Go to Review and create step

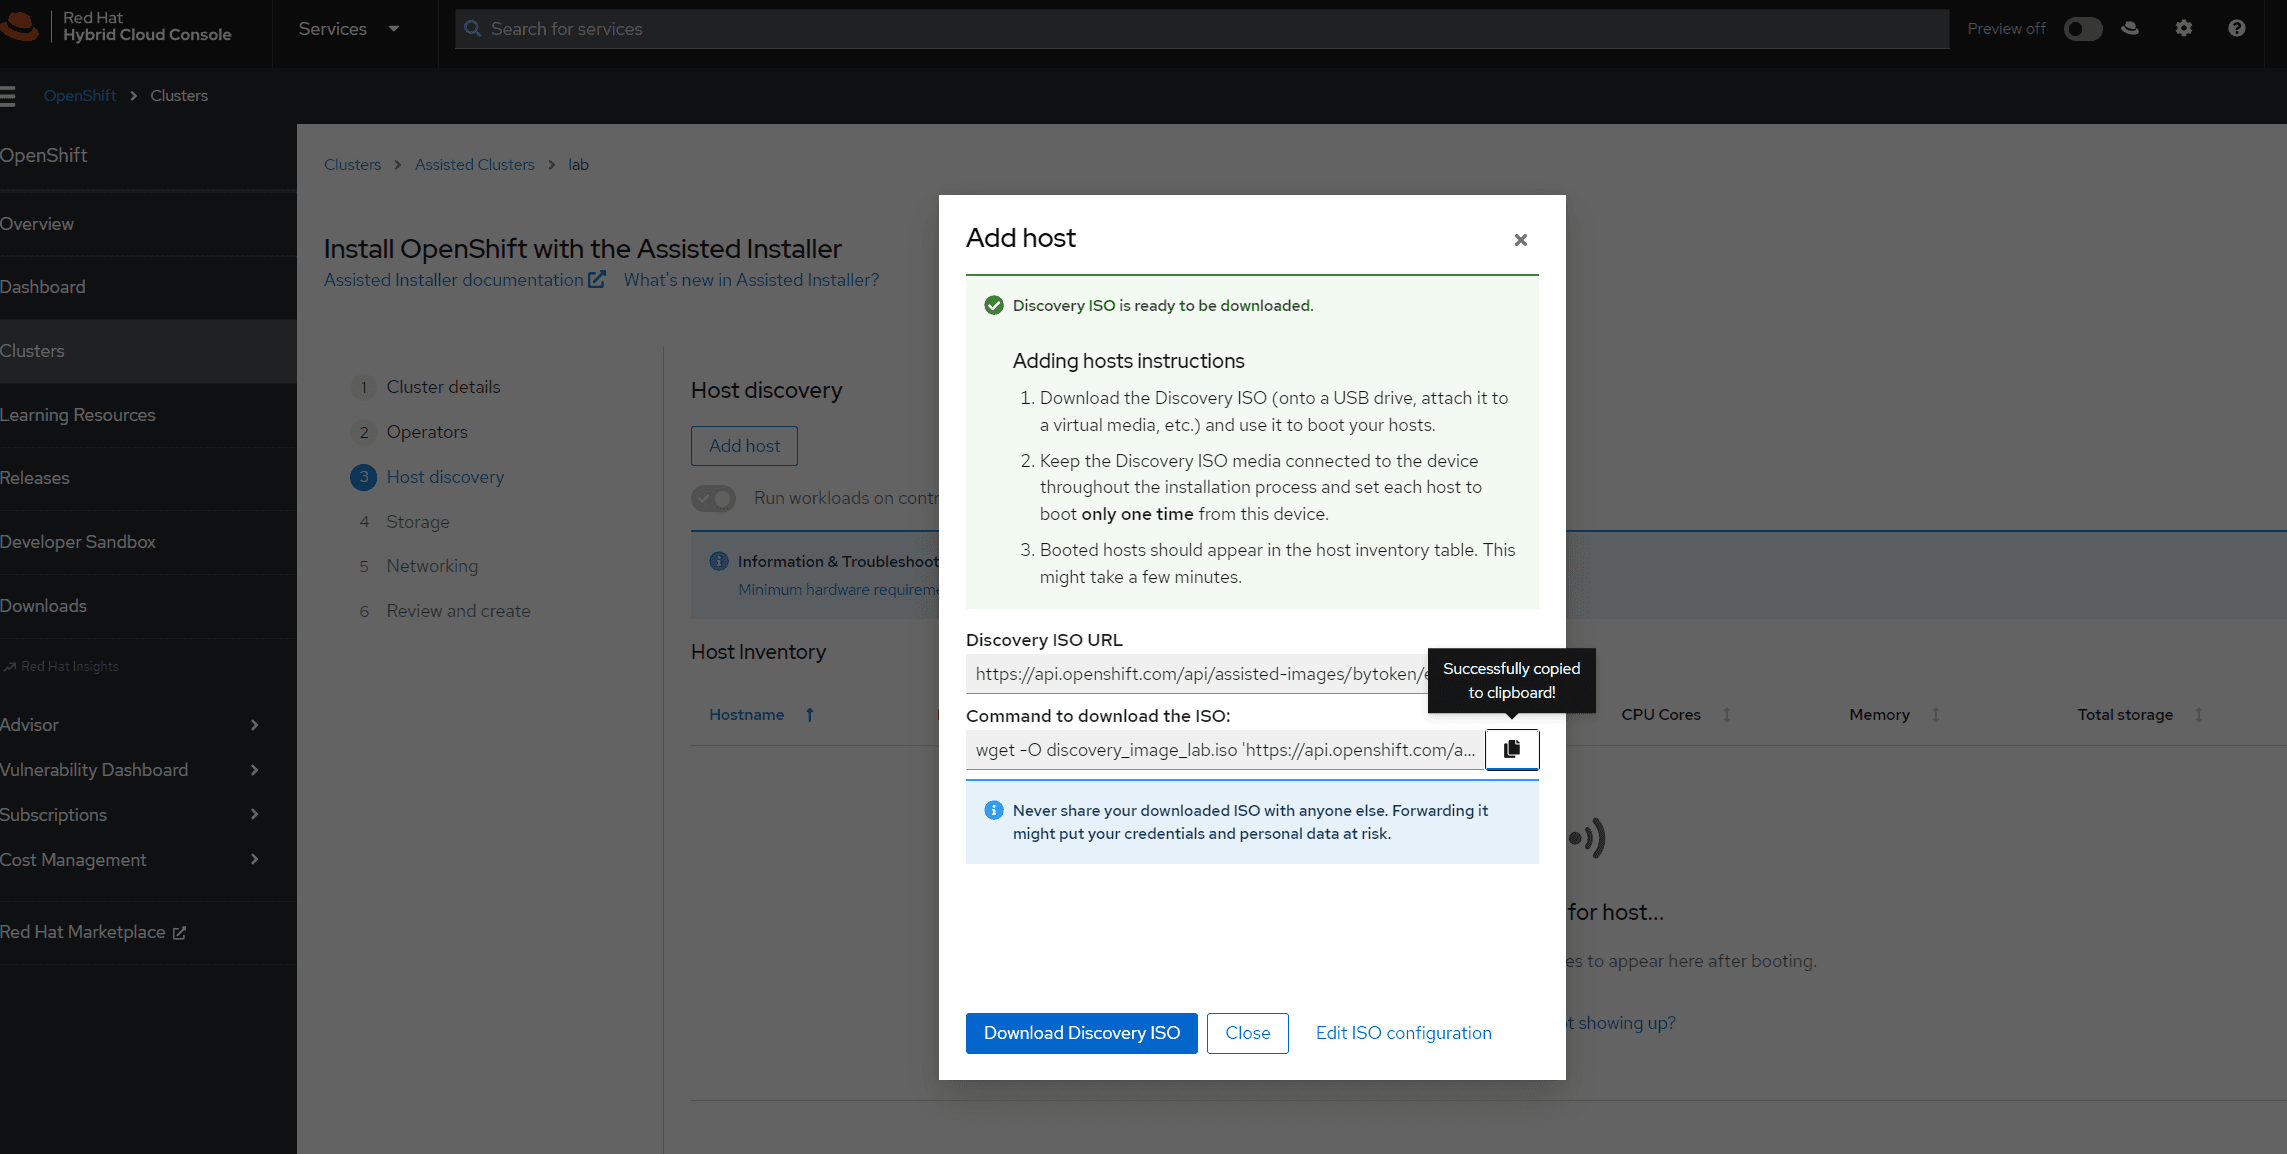(x=458, y=611)
